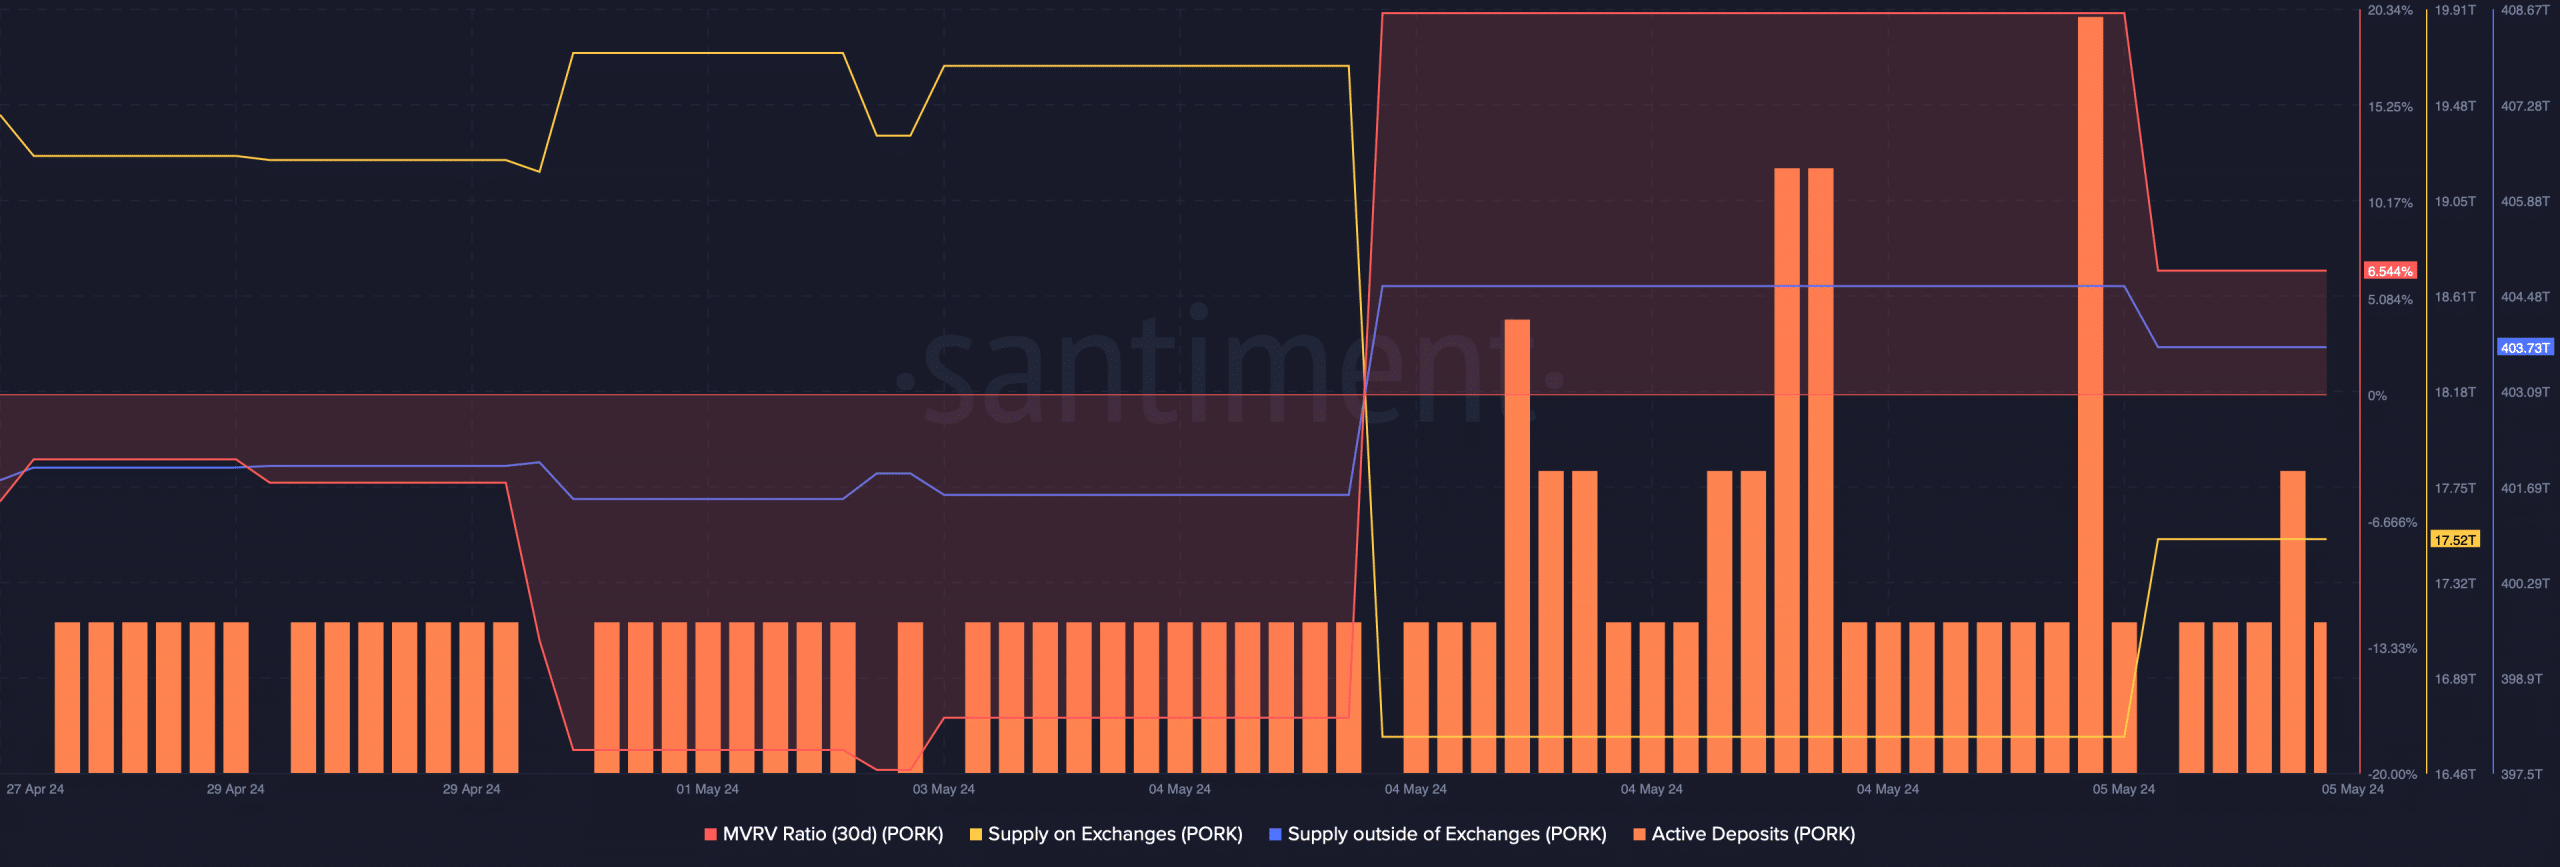Click the 20.34% axis label
Image resolution: width=2560 pixels, height=867 pixels.
tap(2390, 10)
